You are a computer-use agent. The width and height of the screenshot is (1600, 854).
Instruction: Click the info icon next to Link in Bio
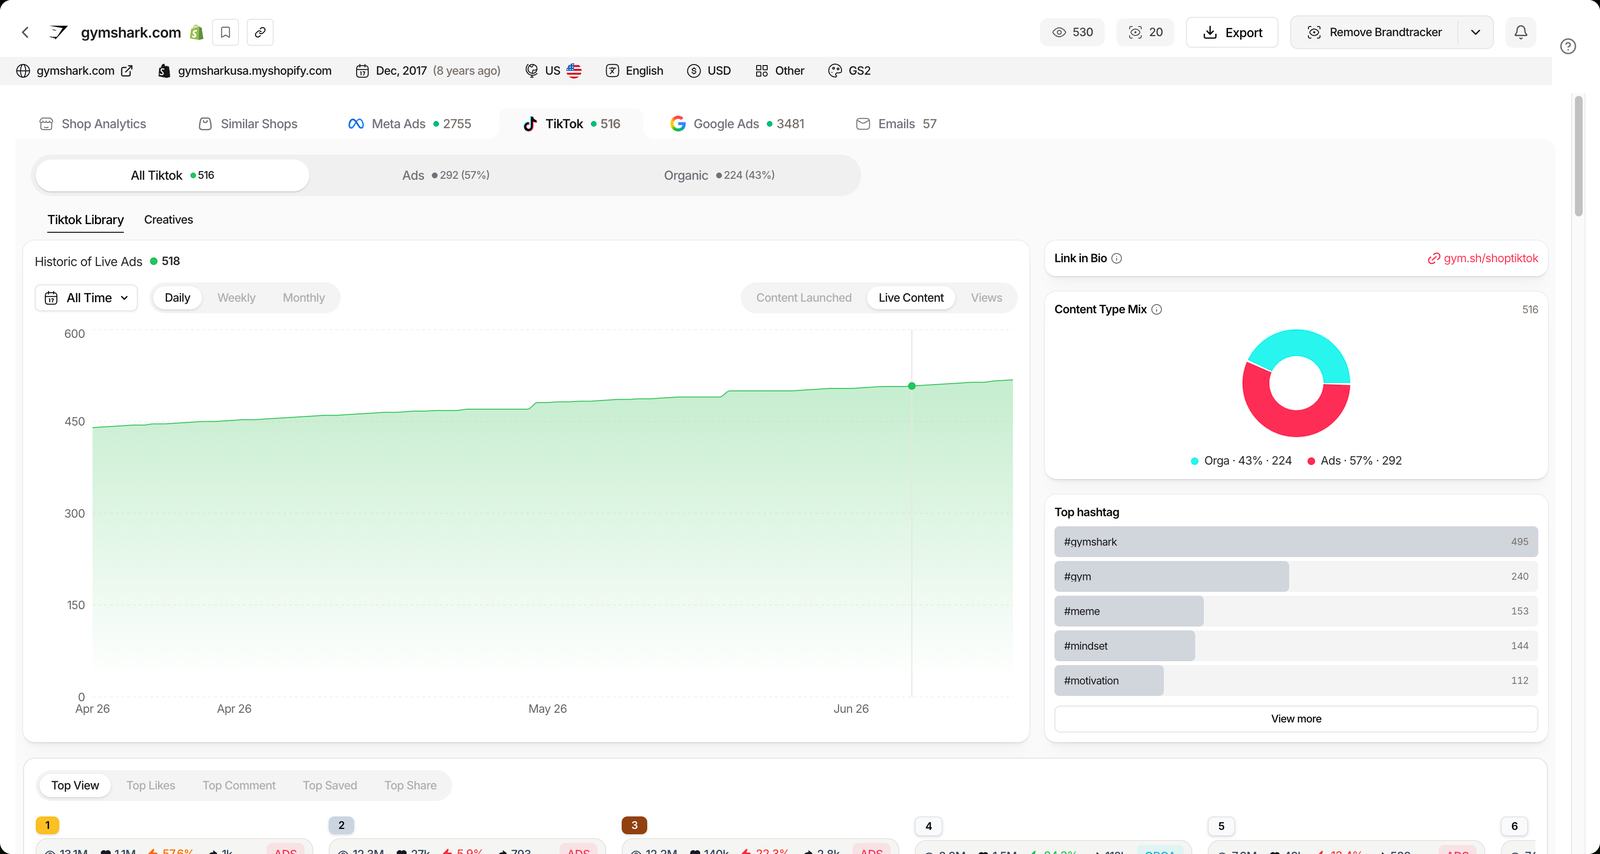[x=1117, y=258]
